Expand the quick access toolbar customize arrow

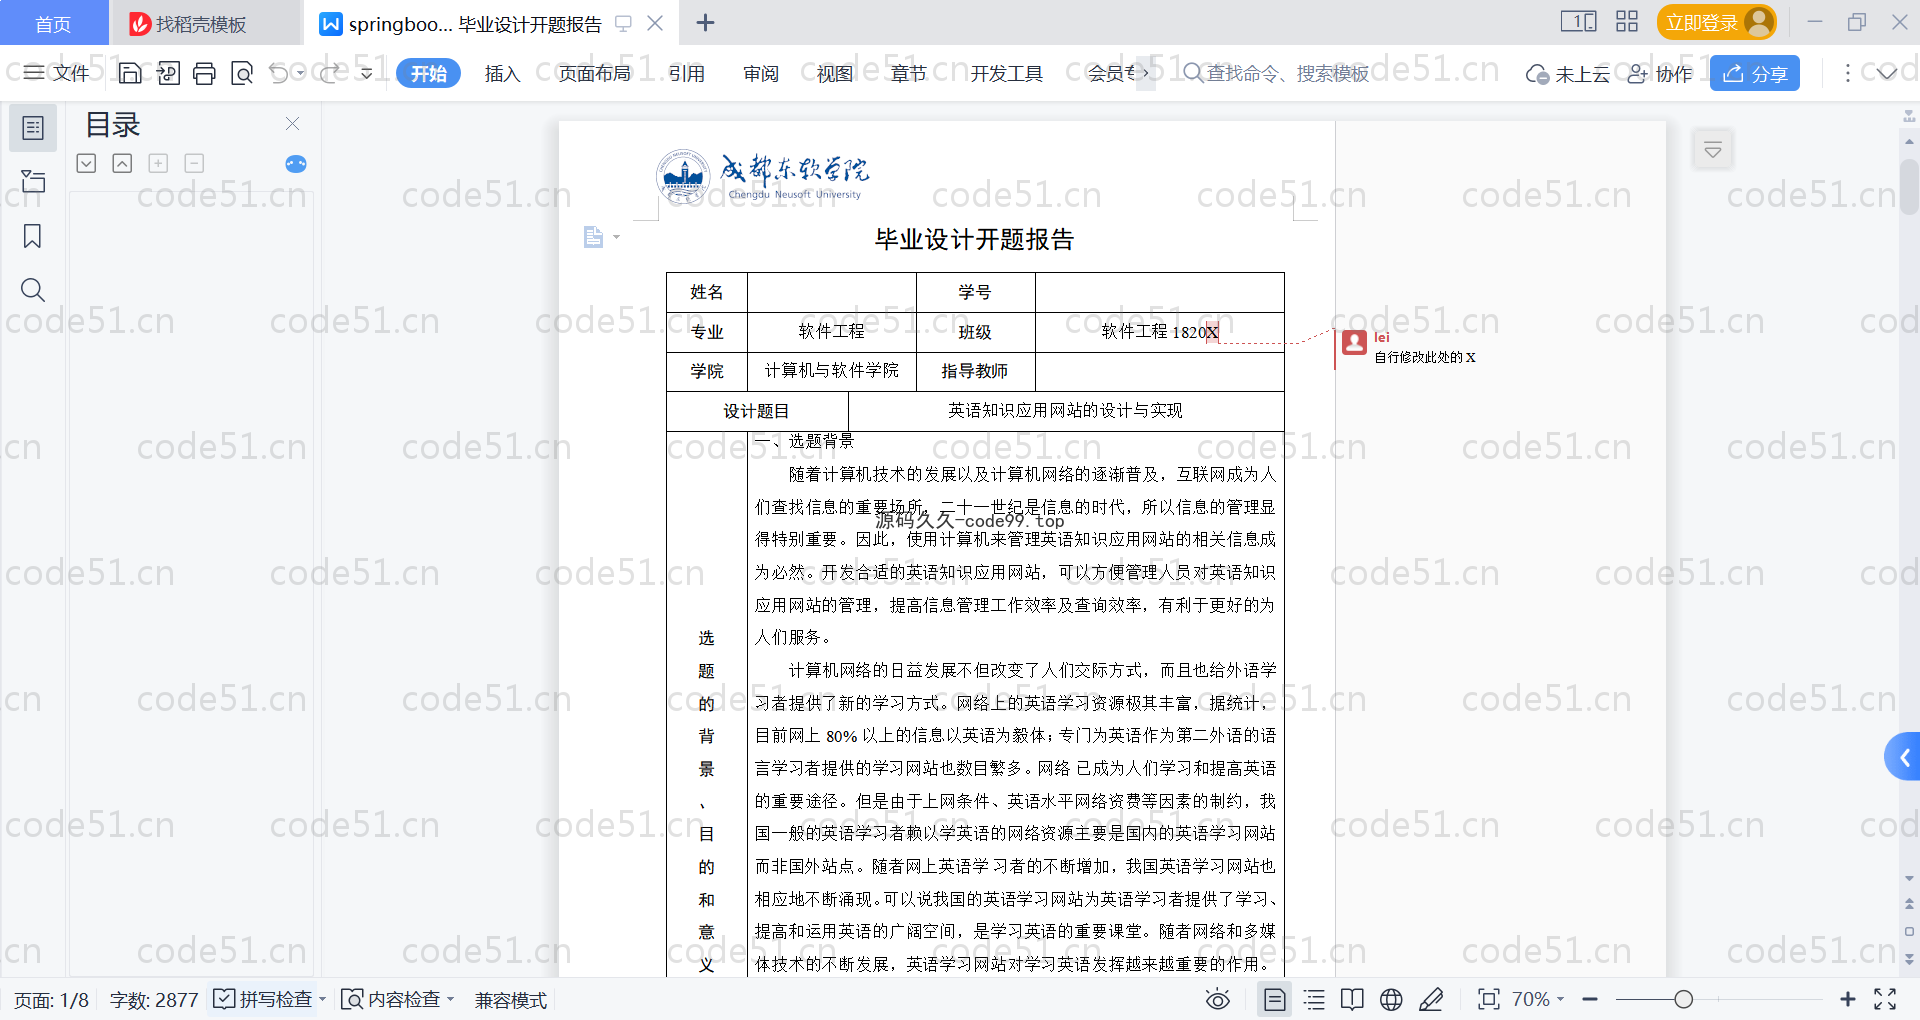pyautogui.click(x=367, y=73)
